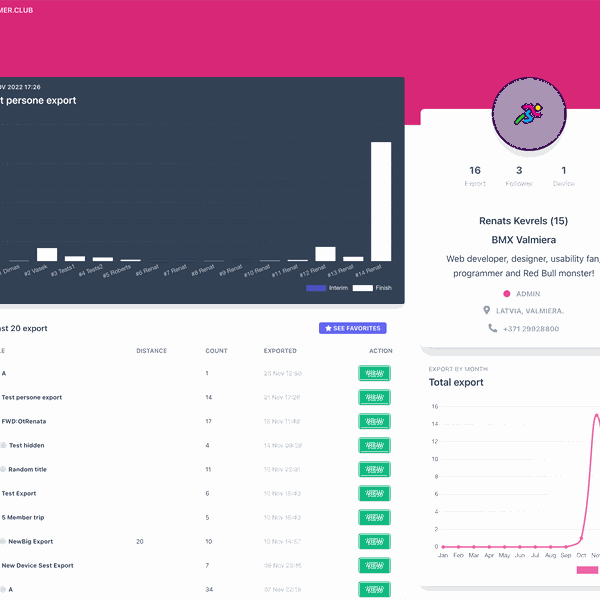600x600 pixels.
Task: Click the tallest bar for #14 Renat
Action: click(x=381, y=201)
